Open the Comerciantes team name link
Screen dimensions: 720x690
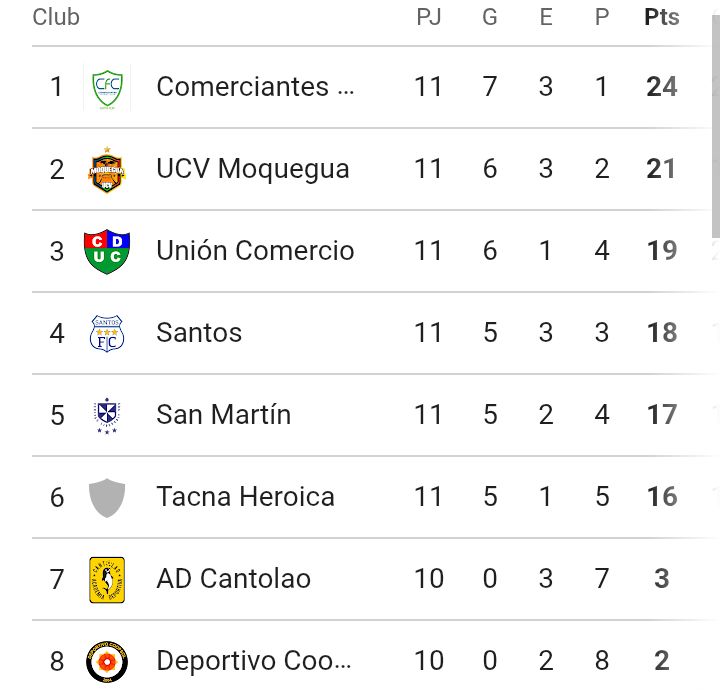coord(255,87)
